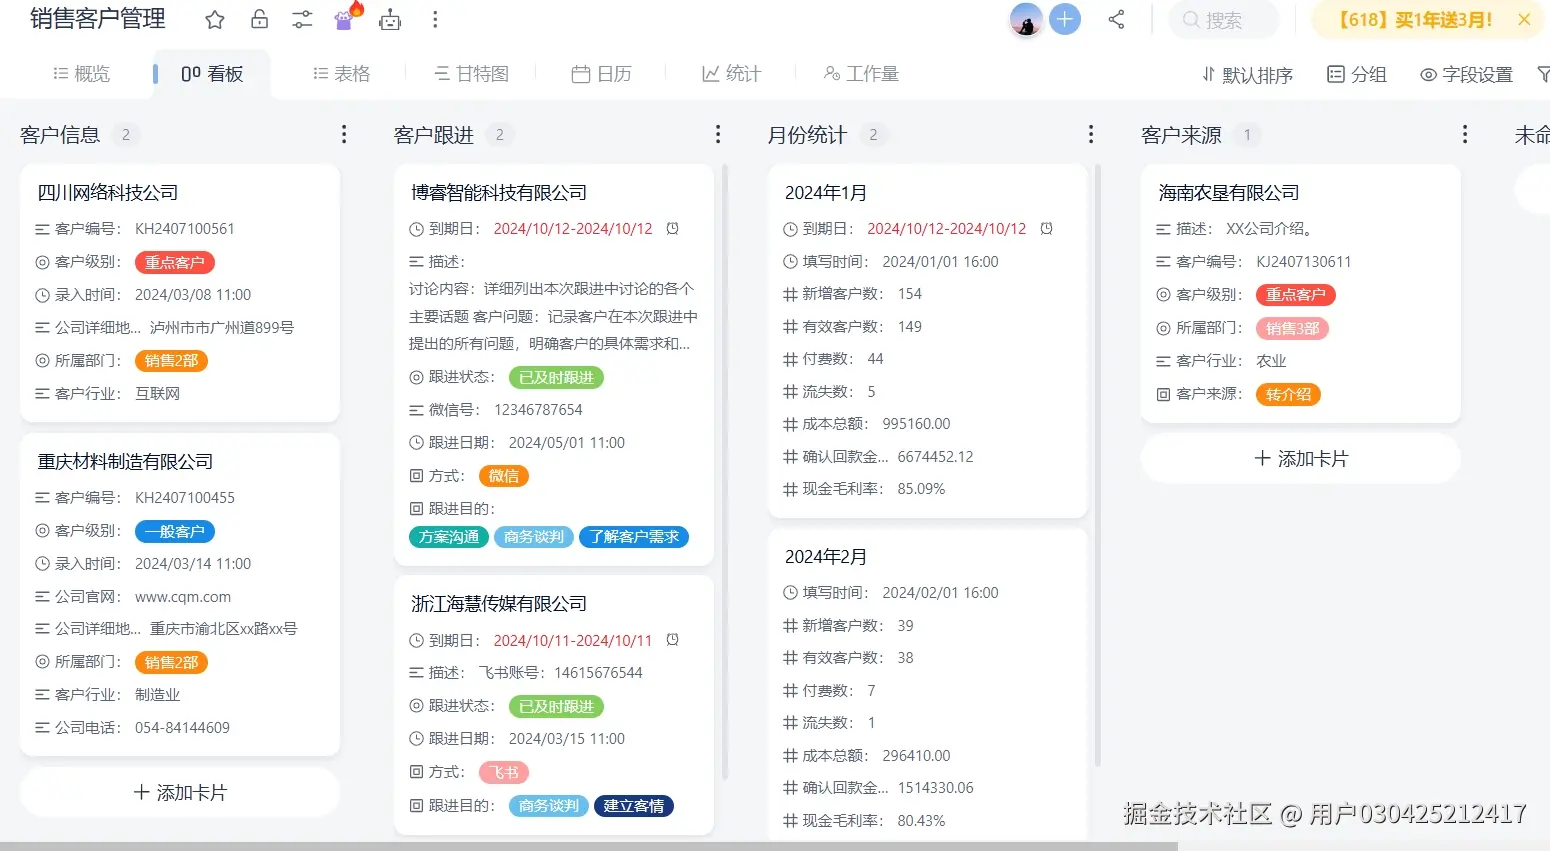Screen dimensions: 1550x851
Task: Open the filter icon beside 字段设置
Action: pyautogui.click(x=1542, y=74)
